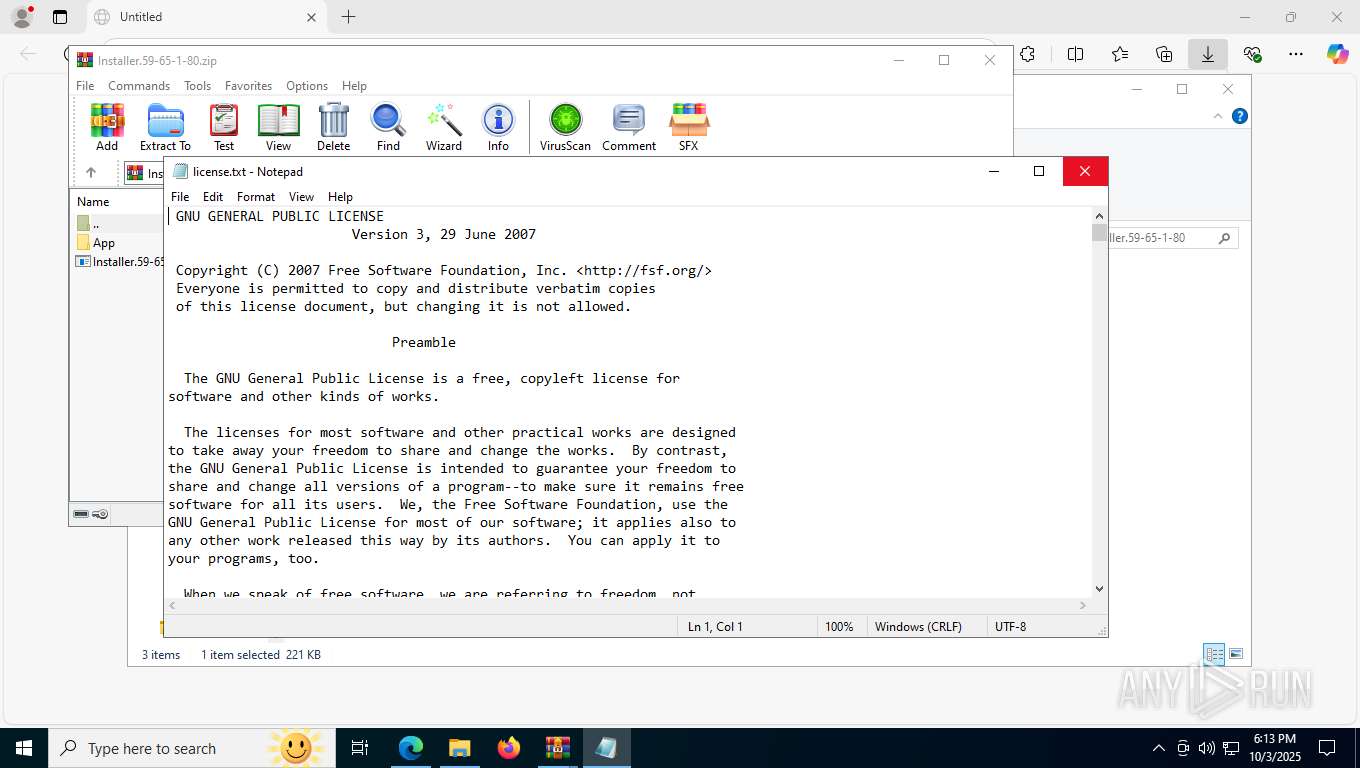Click Notepad vertical scrollbar up arrow

(x=1099, y=216)
